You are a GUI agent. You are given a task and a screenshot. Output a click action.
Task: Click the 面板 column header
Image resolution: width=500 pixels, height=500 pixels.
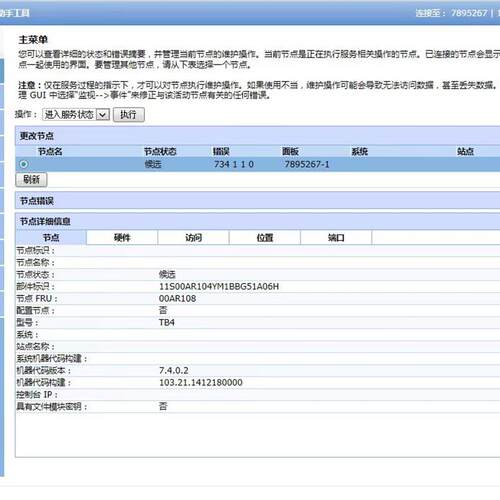(290, 152)
